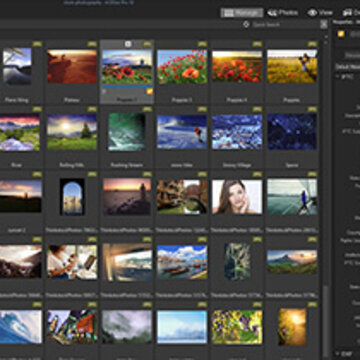The height and width of the screenshot is (360, 360).
Task: Click the orange edited icon on Poppies 2
Action: pyautogui.click(x=149, y=91)
